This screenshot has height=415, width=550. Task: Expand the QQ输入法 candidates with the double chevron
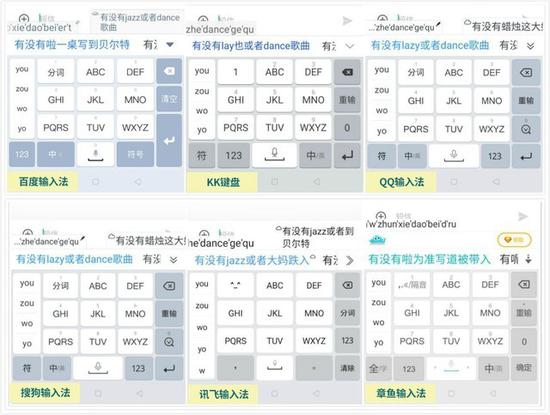530,46
